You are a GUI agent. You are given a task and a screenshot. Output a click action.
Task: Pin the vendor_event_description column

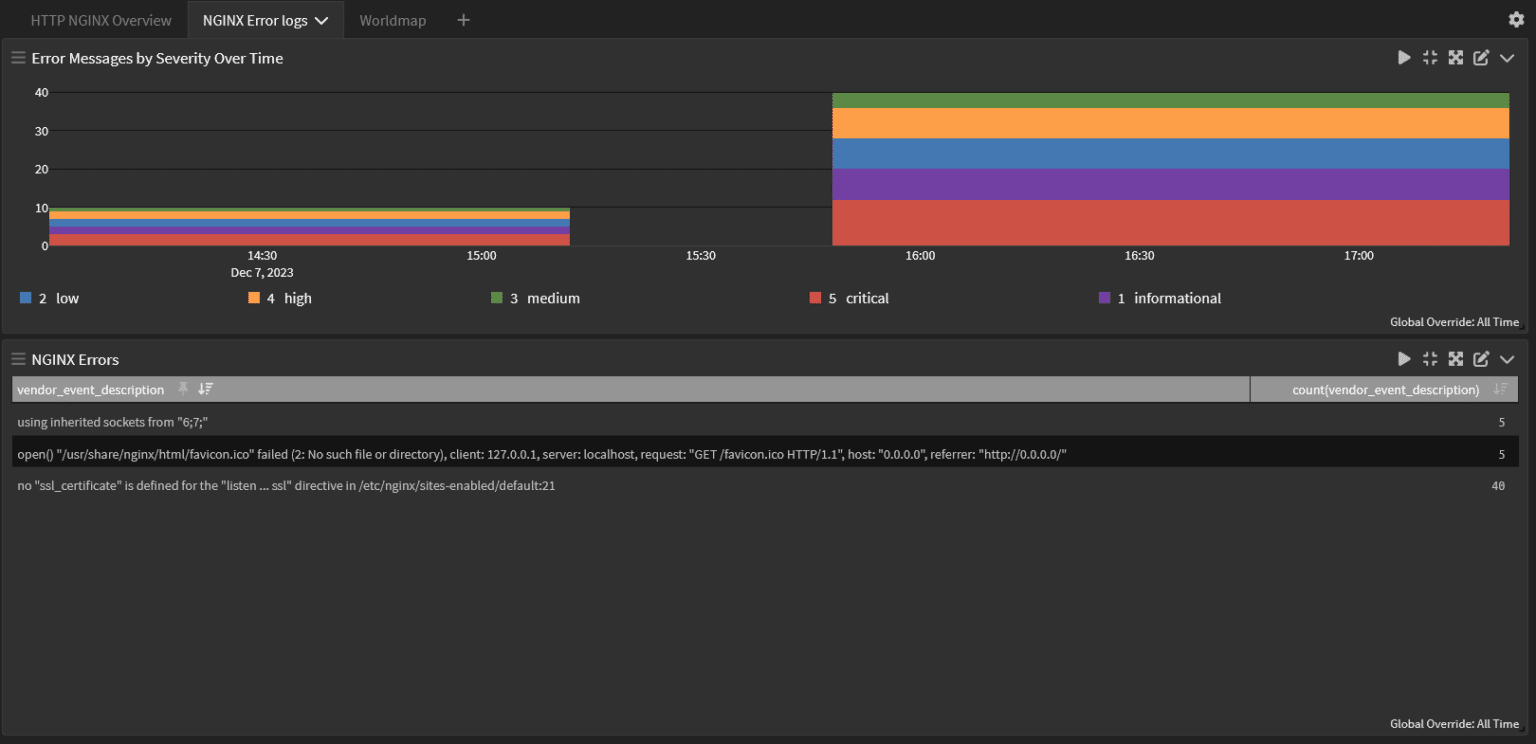pyautogui.click(x=183, y=389)
